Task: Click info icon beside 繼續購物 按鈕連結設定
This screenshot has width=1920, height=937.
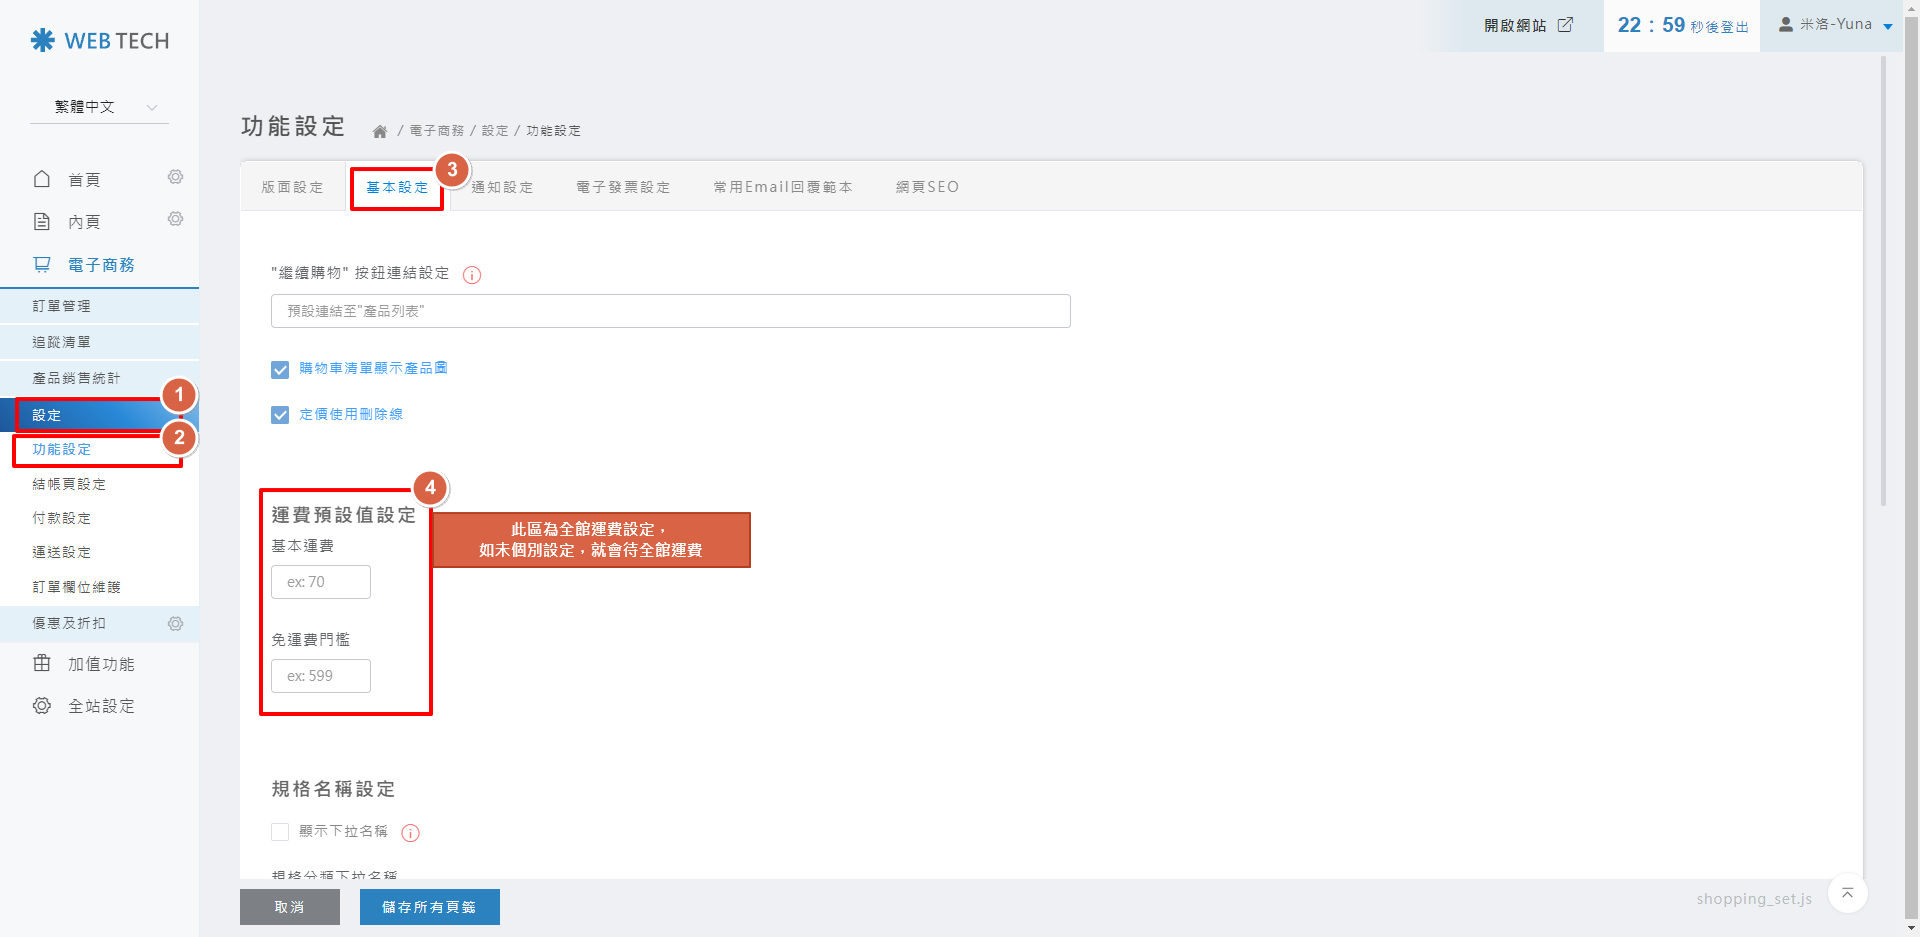Action: [x=472, y=275]
